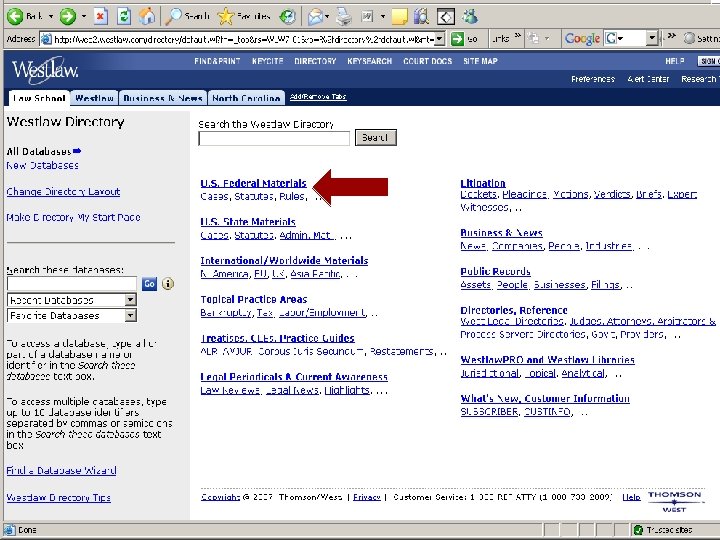Image resolution: width=720 pixels, height=540 pixels.
Task: Click the green Go arrow beside address bar
Action: pos(457,39)
